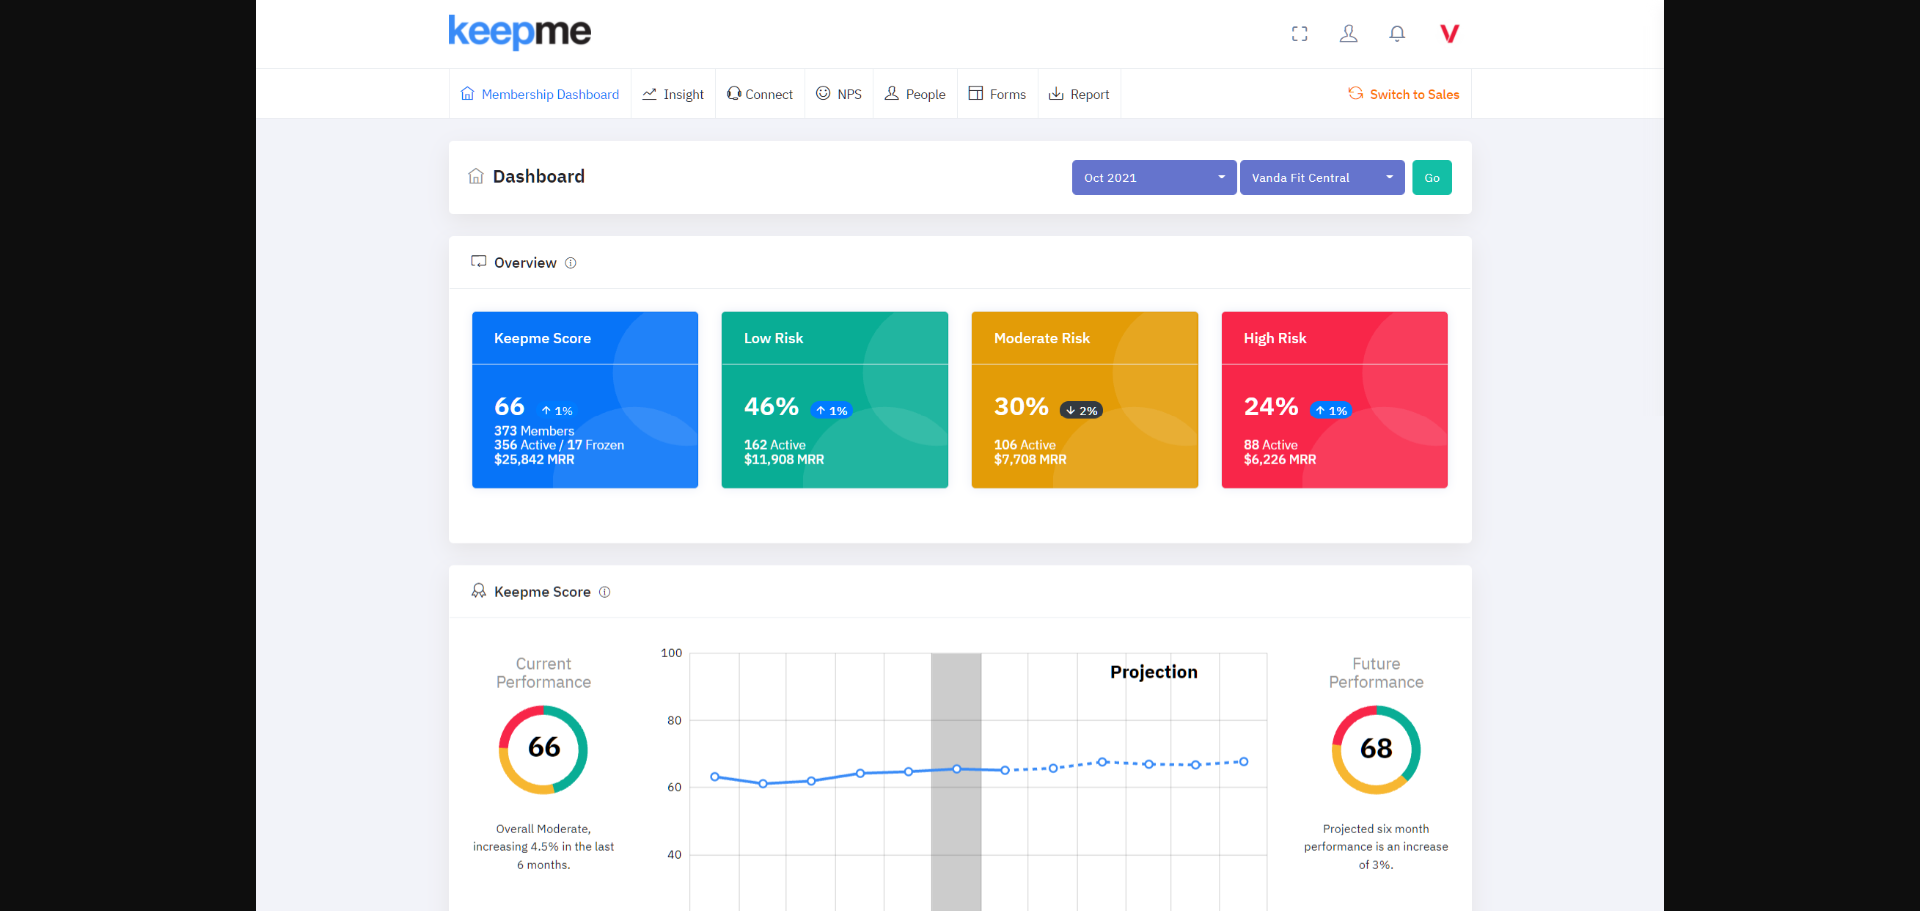The height and width of the screenshot is (911, 1920).
Task: Expand the Oct 2021 month dropdown
Action: (1154, 178)
